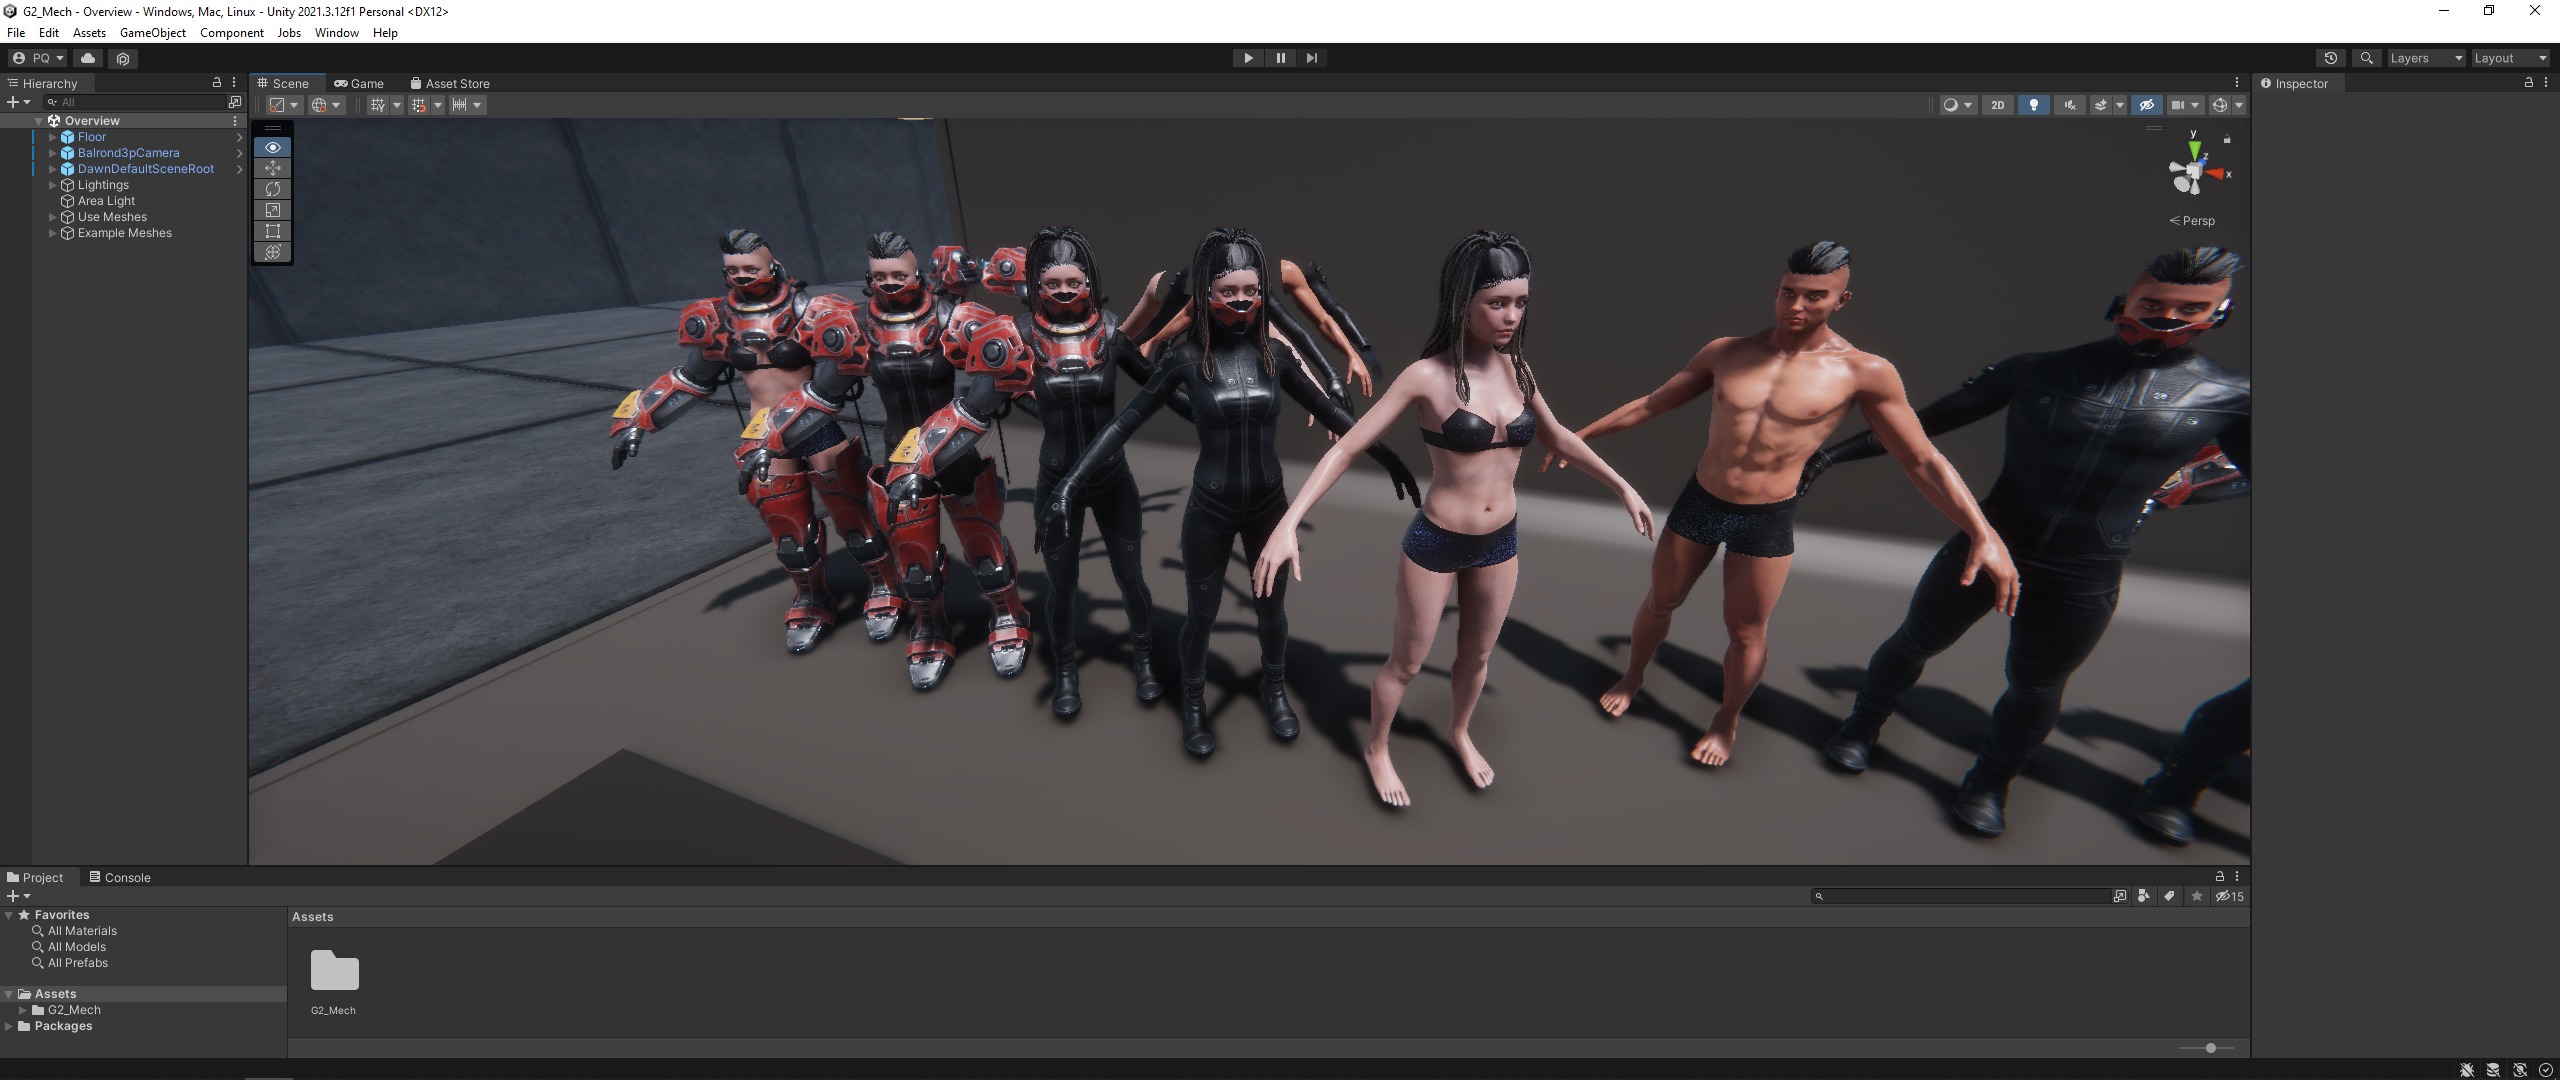This screenshot has width=2560, height=1080.
Task: Select the Move tool in scene overlay
Action: coord(272,168)
